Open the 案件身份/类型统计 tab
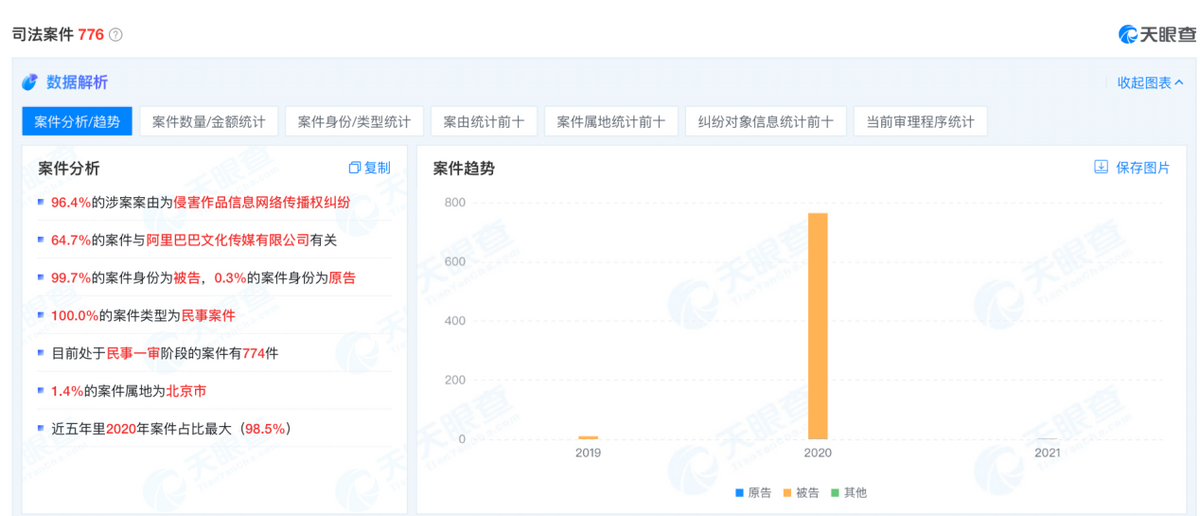Image resolution: width=1200 pixels, height=516 pixels. (354, 122)
